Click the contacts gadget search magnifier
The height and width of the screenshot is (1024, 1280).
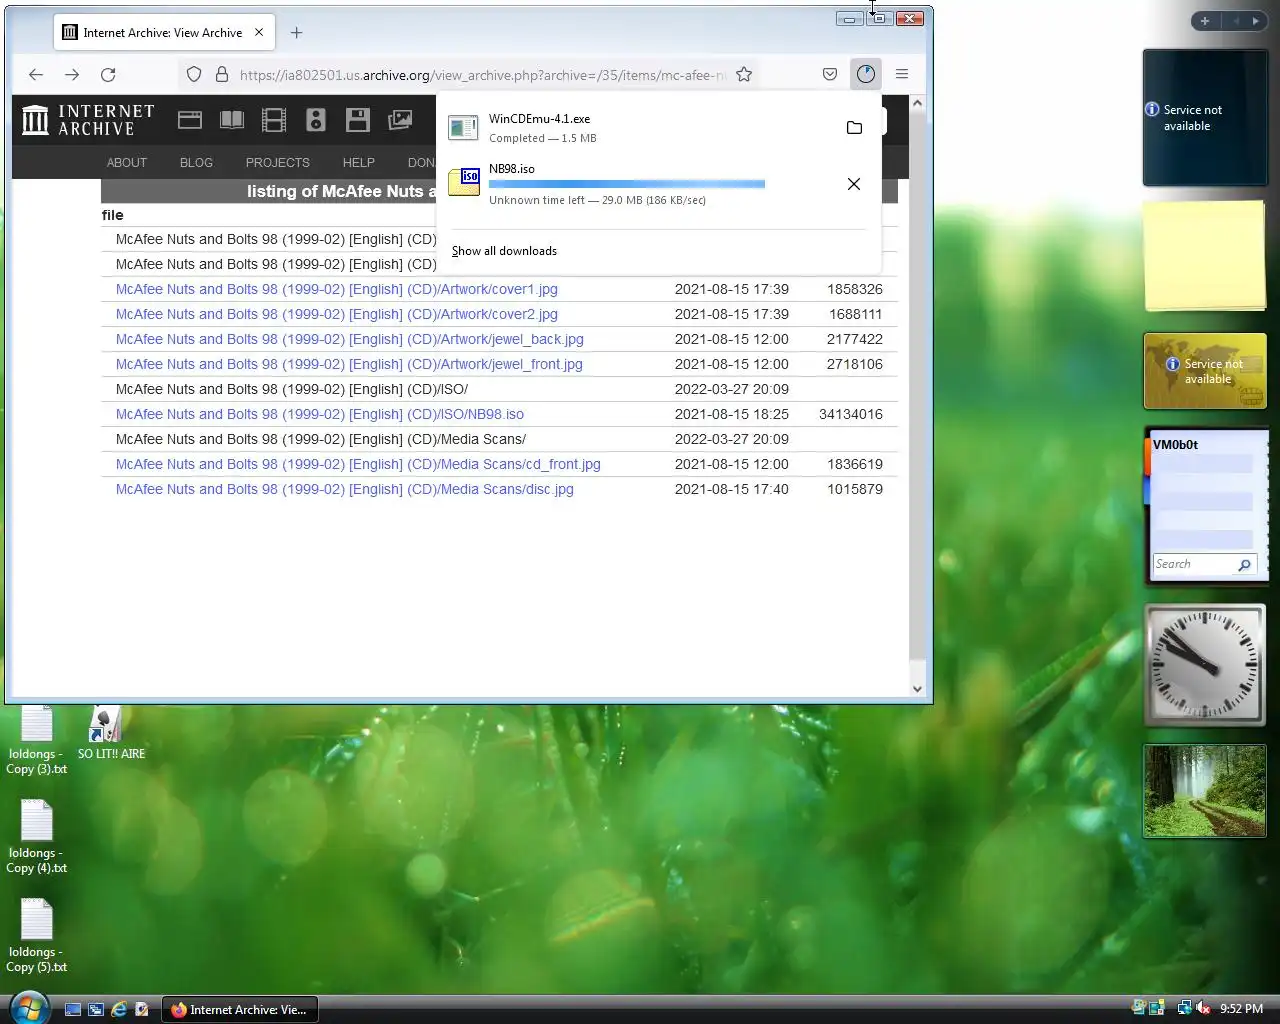coord(1245,565)
